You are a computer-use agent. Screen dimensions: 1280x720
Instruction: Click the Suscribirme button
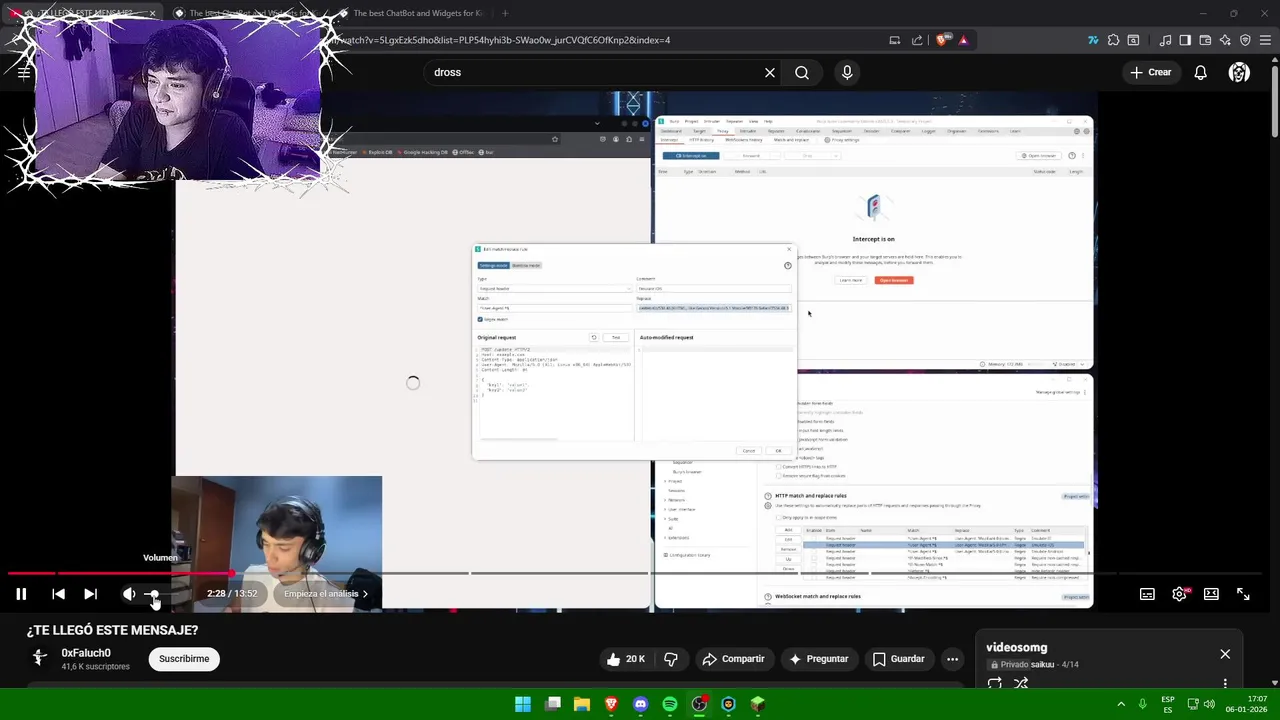(x=184, y=659)
